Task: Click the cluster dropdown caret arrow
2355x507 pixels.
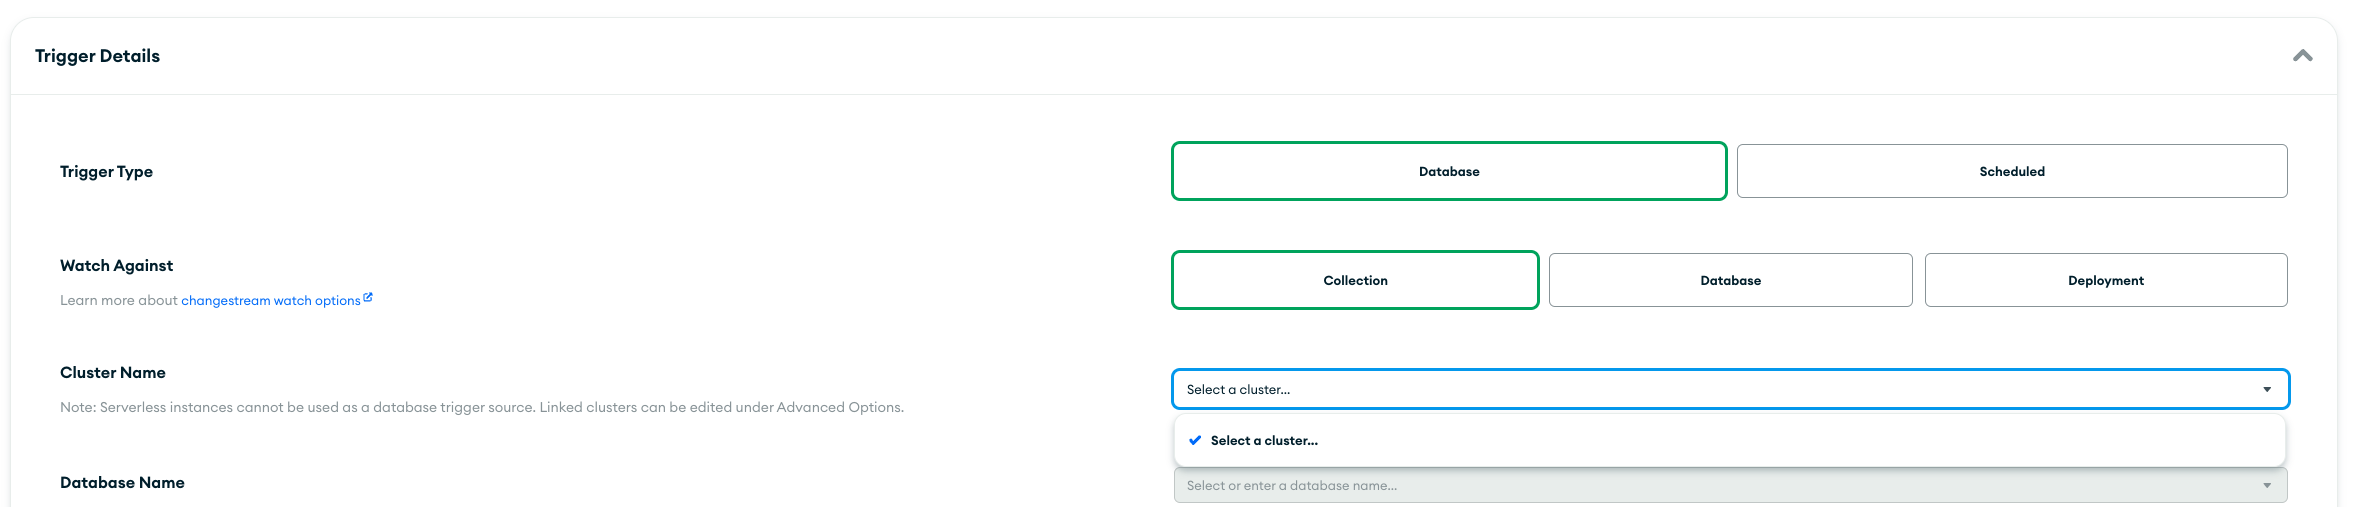Action: pyautogui.click(x=2267, y=389)
